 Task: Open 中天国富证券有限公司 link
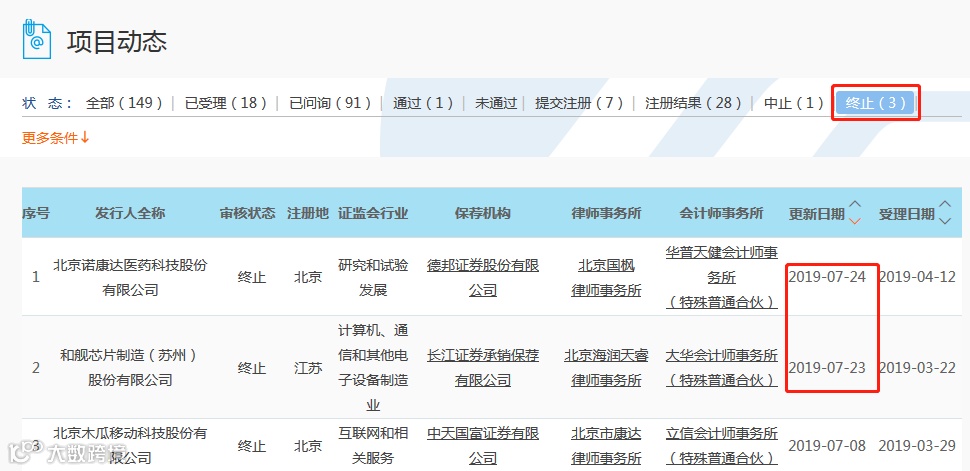pos(483,446)
